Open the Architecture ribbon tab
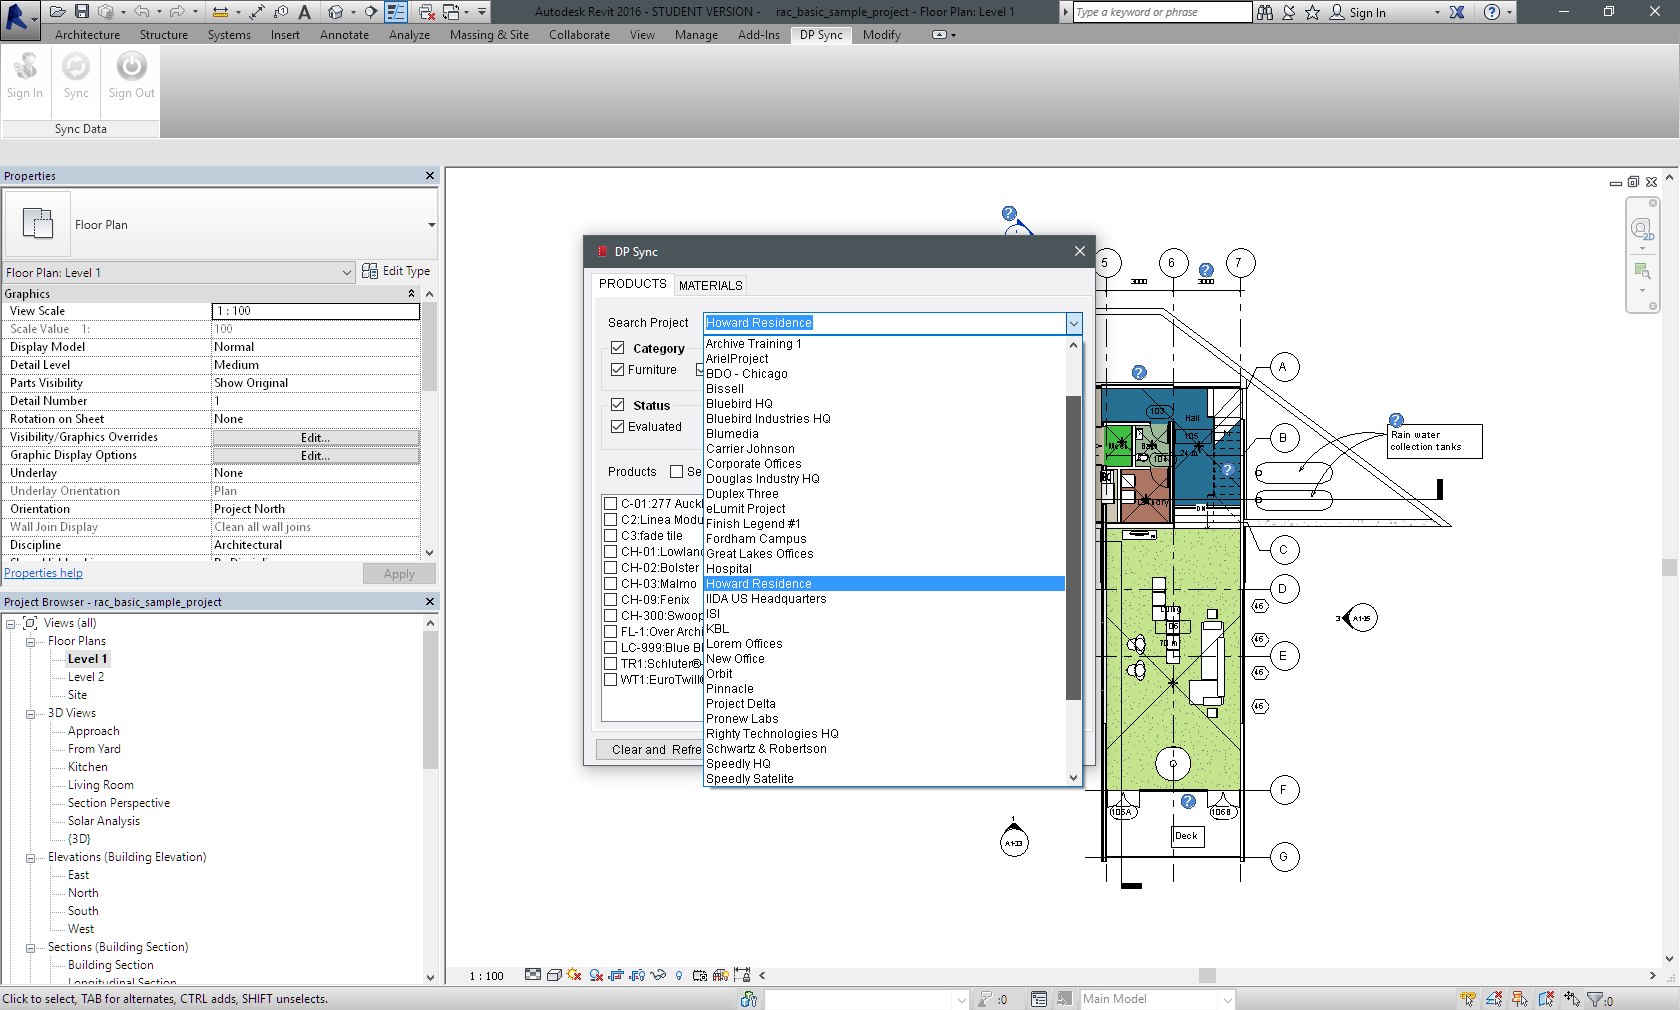 pos(87,35)
